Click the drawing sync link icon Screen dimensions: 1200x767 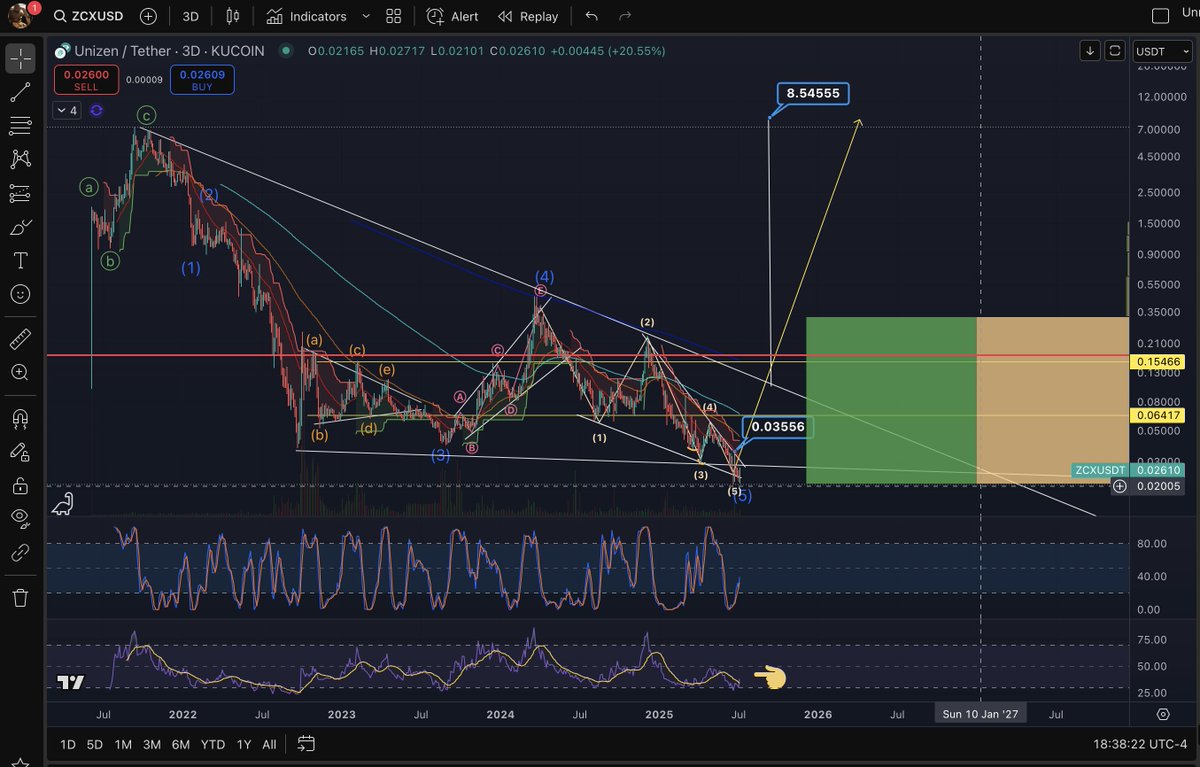(19, 552)
